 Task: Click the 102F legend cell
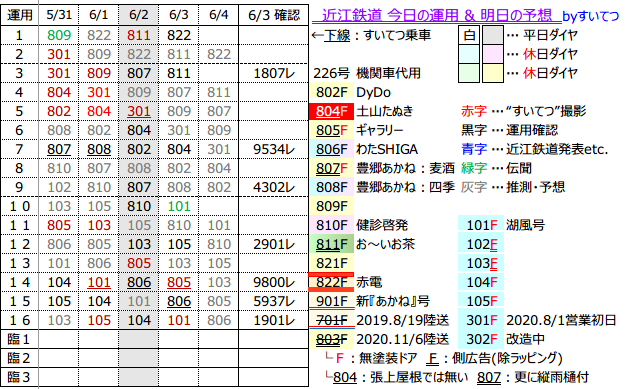pos(481,244)
